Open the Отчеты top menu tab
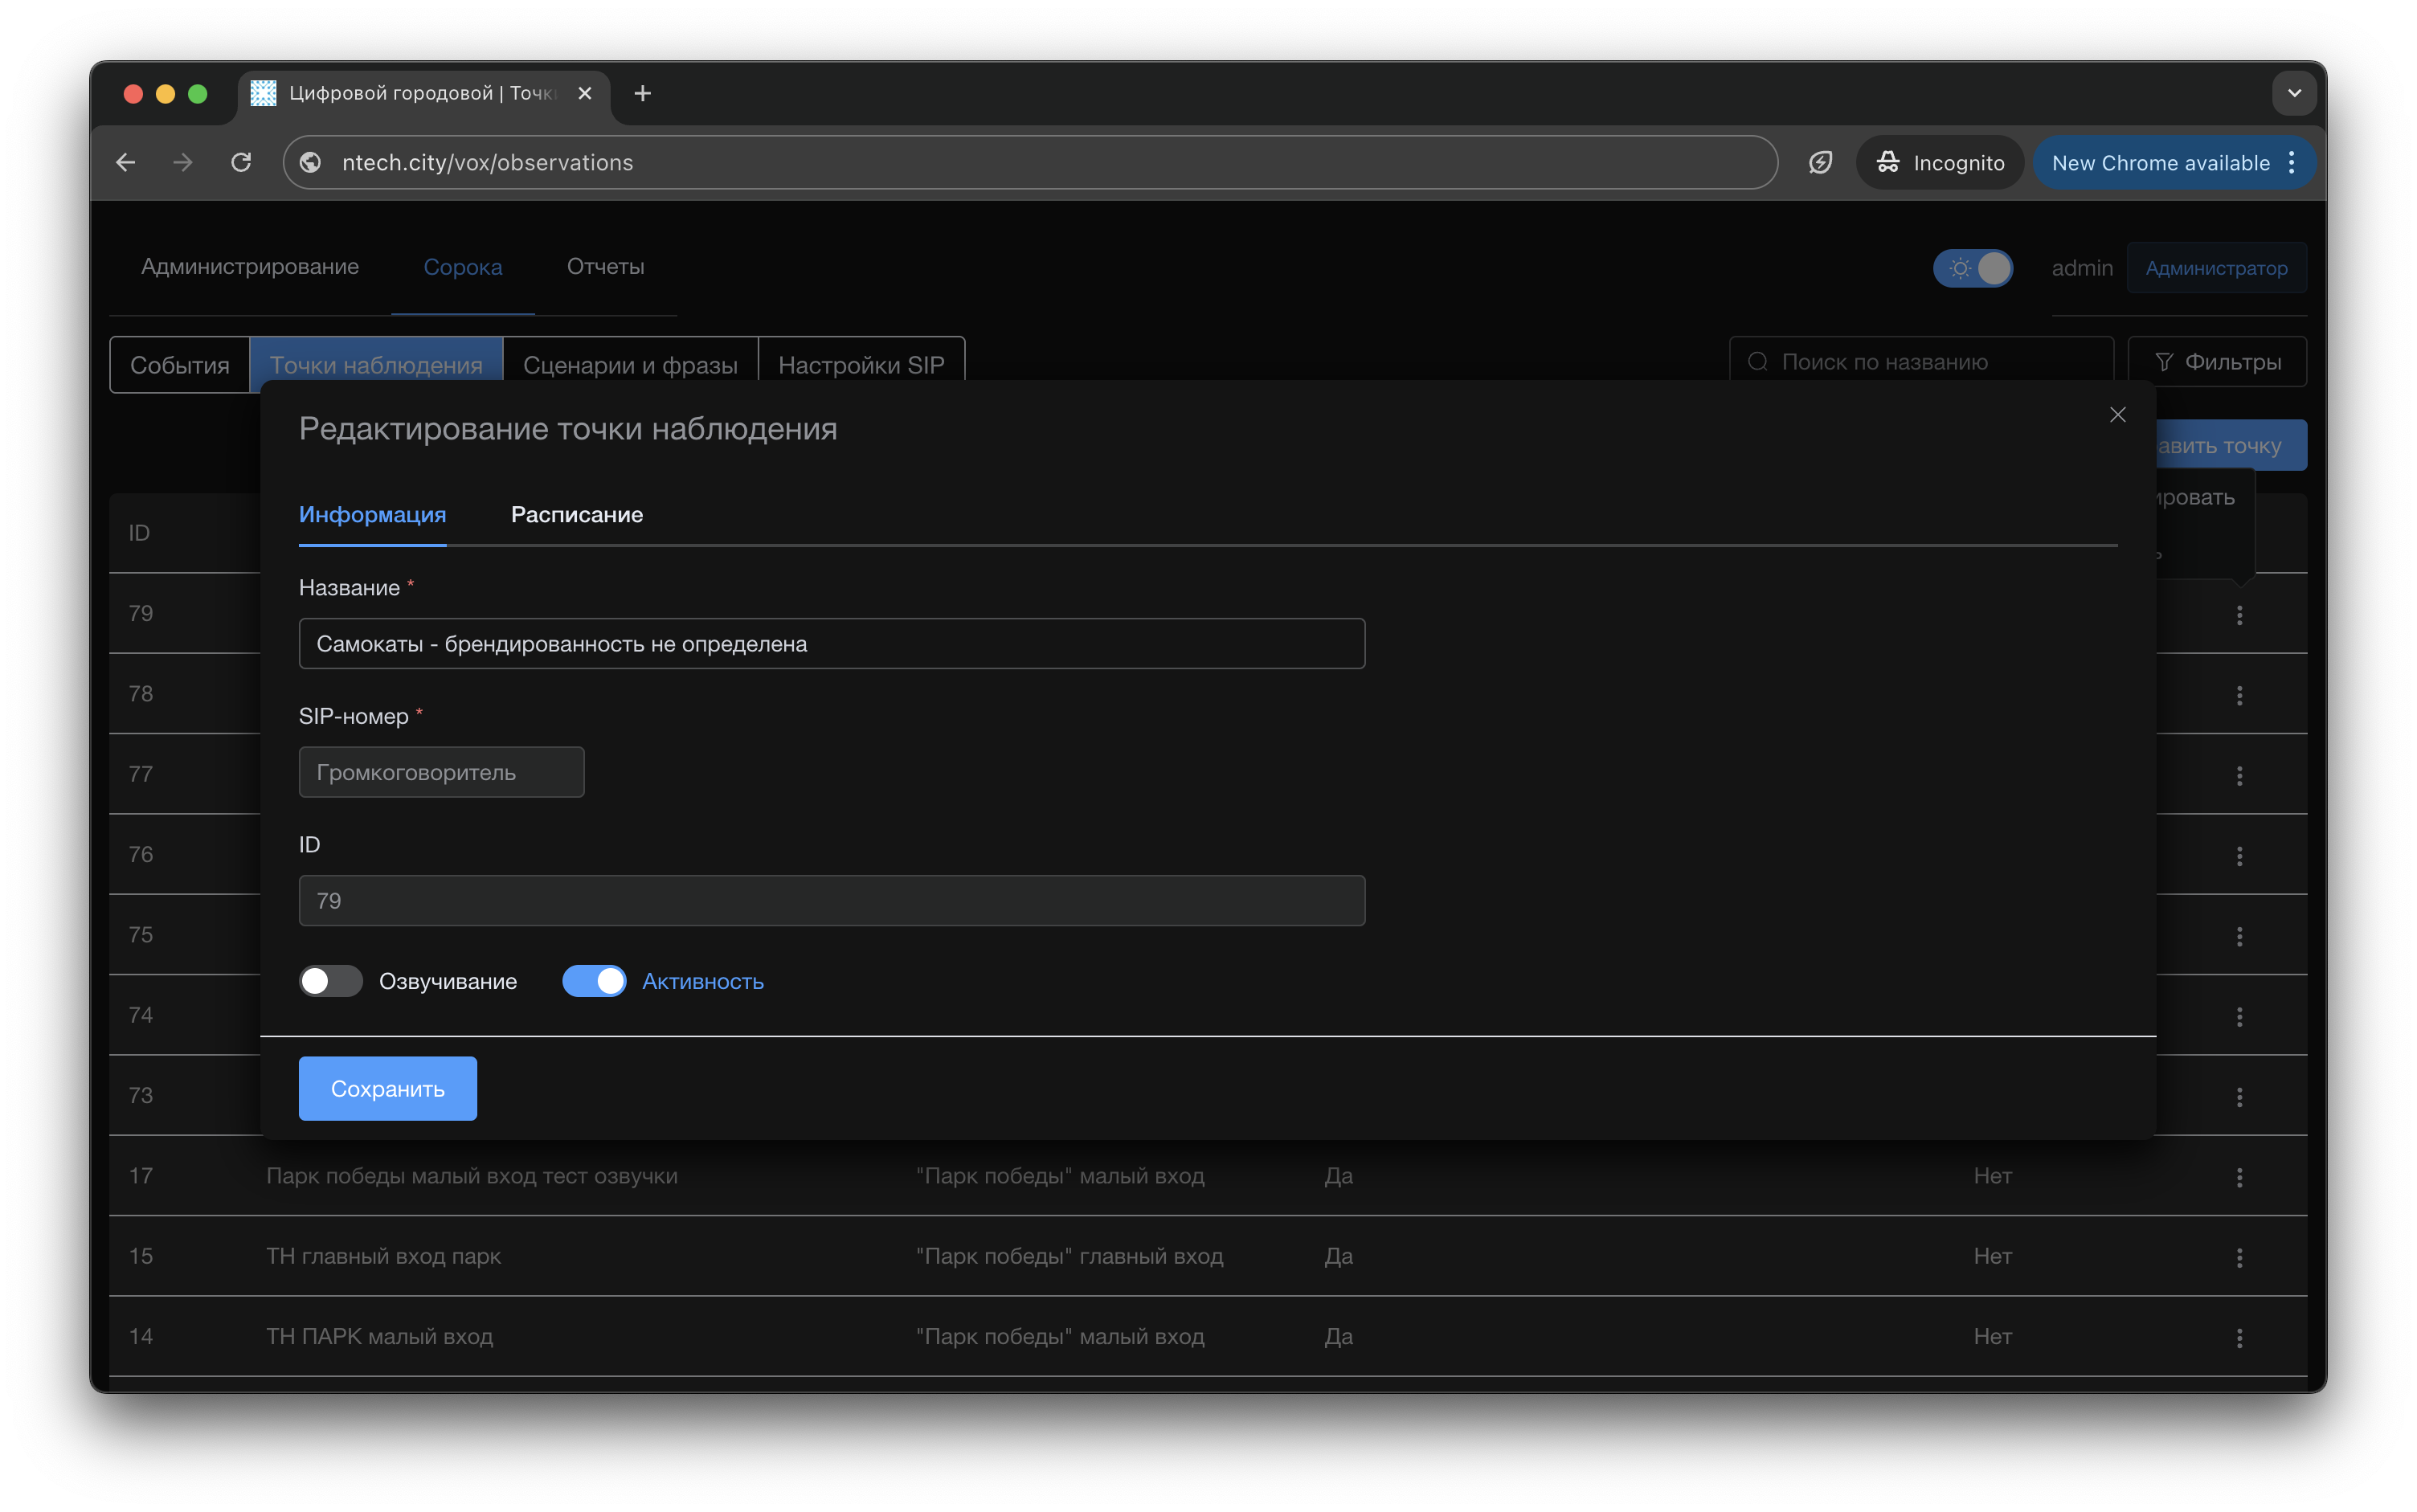Viewport: 2417px width, 1512px height. pos(605,267)
